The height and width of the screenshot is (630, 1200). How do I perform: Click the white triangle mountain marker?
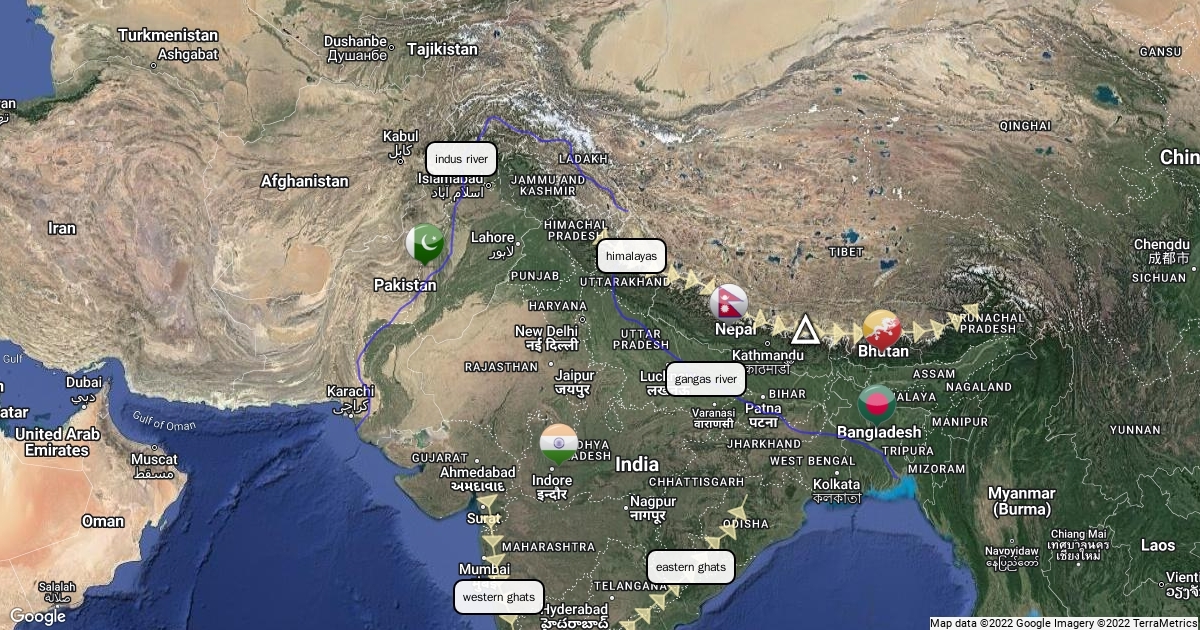[x=805, y=329]
